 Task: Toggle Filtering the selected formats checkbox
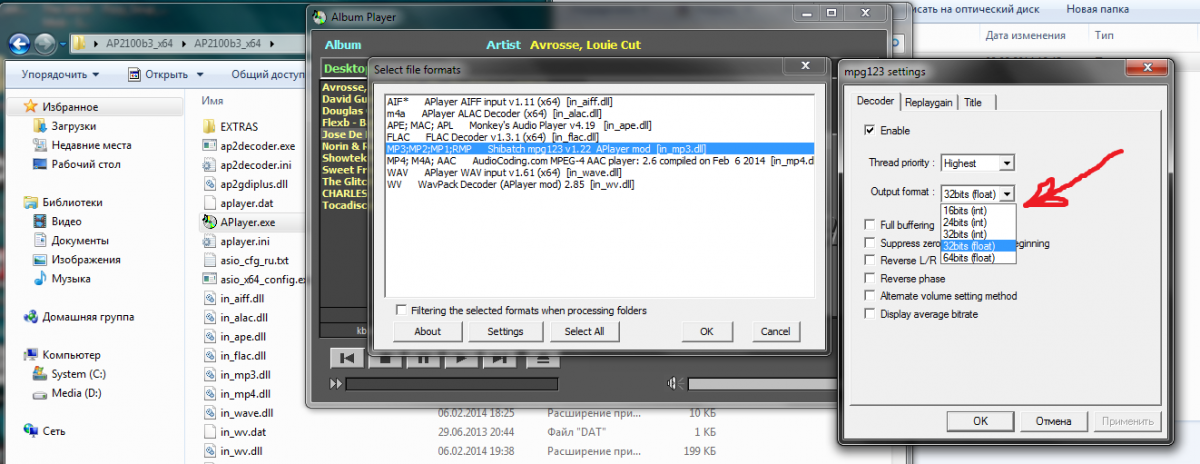pos(402,310)
